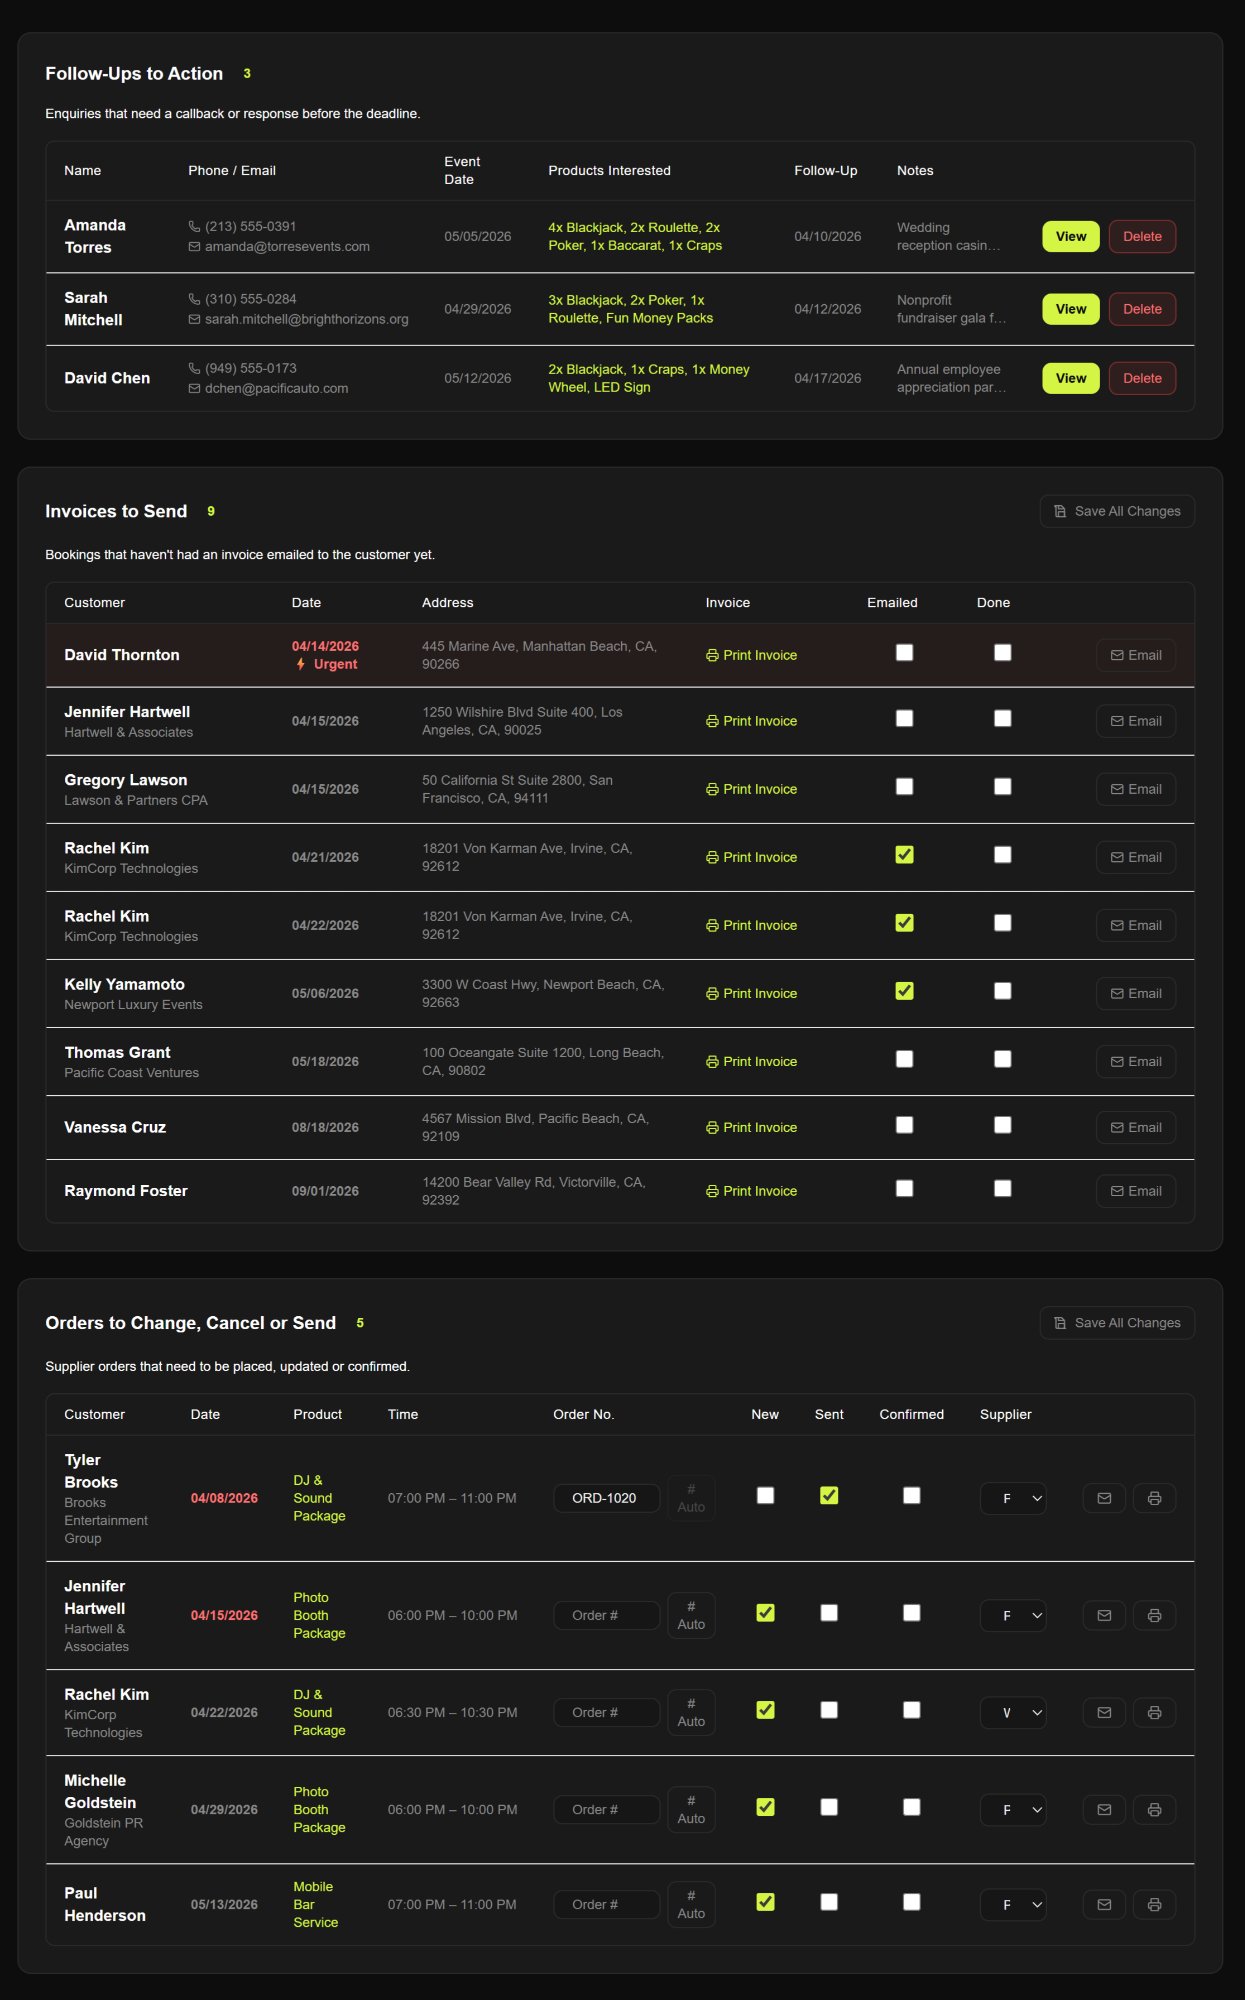
Task: Click Save All Changes in Invoices section
Action: (x=1117, y=511)
